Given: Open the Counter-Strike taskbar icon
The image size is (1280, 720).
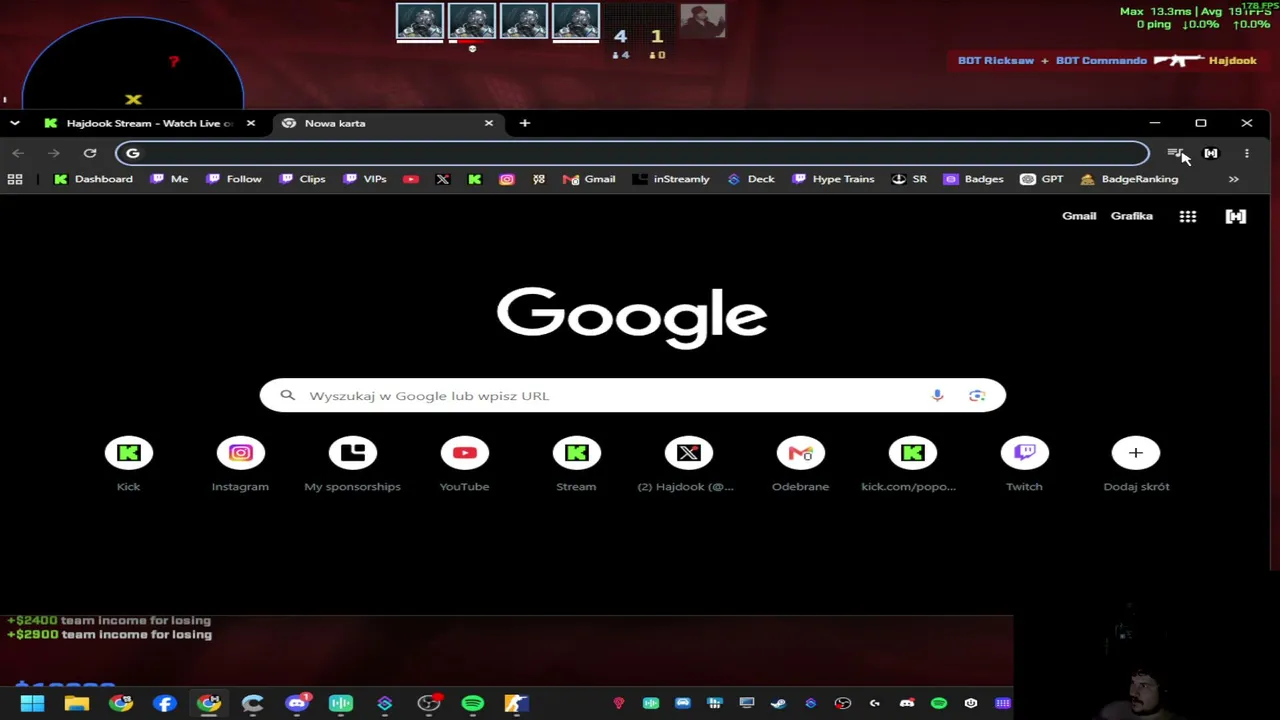Looking at the screenshot, I should coord(516,703).
